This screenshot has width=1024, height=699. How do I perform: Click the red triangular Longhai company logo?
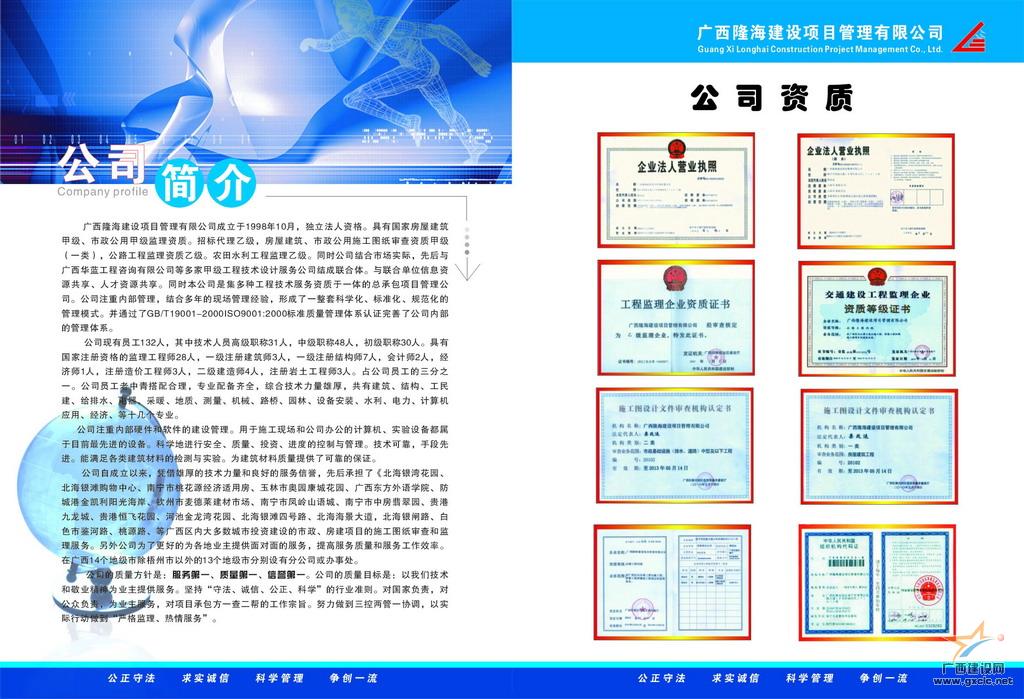coord(968,37)
